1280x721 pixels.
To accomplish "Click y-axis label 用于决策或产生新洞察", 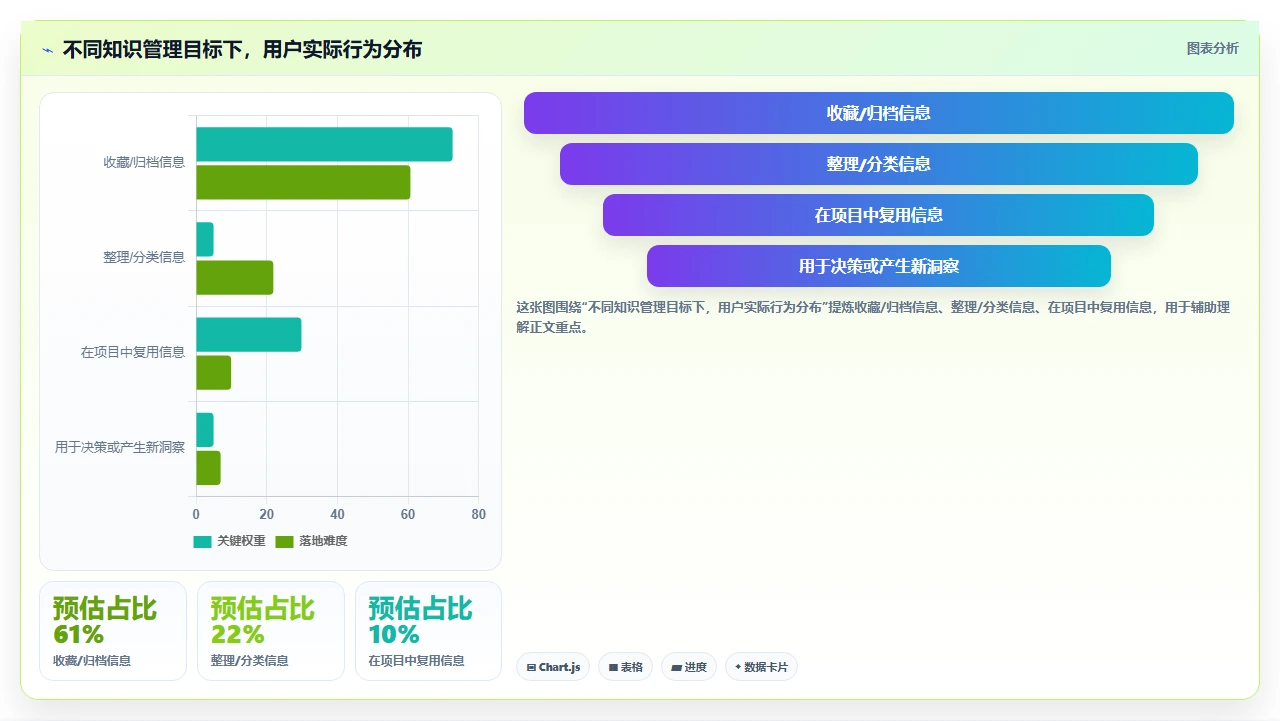I will coord(120,447).
